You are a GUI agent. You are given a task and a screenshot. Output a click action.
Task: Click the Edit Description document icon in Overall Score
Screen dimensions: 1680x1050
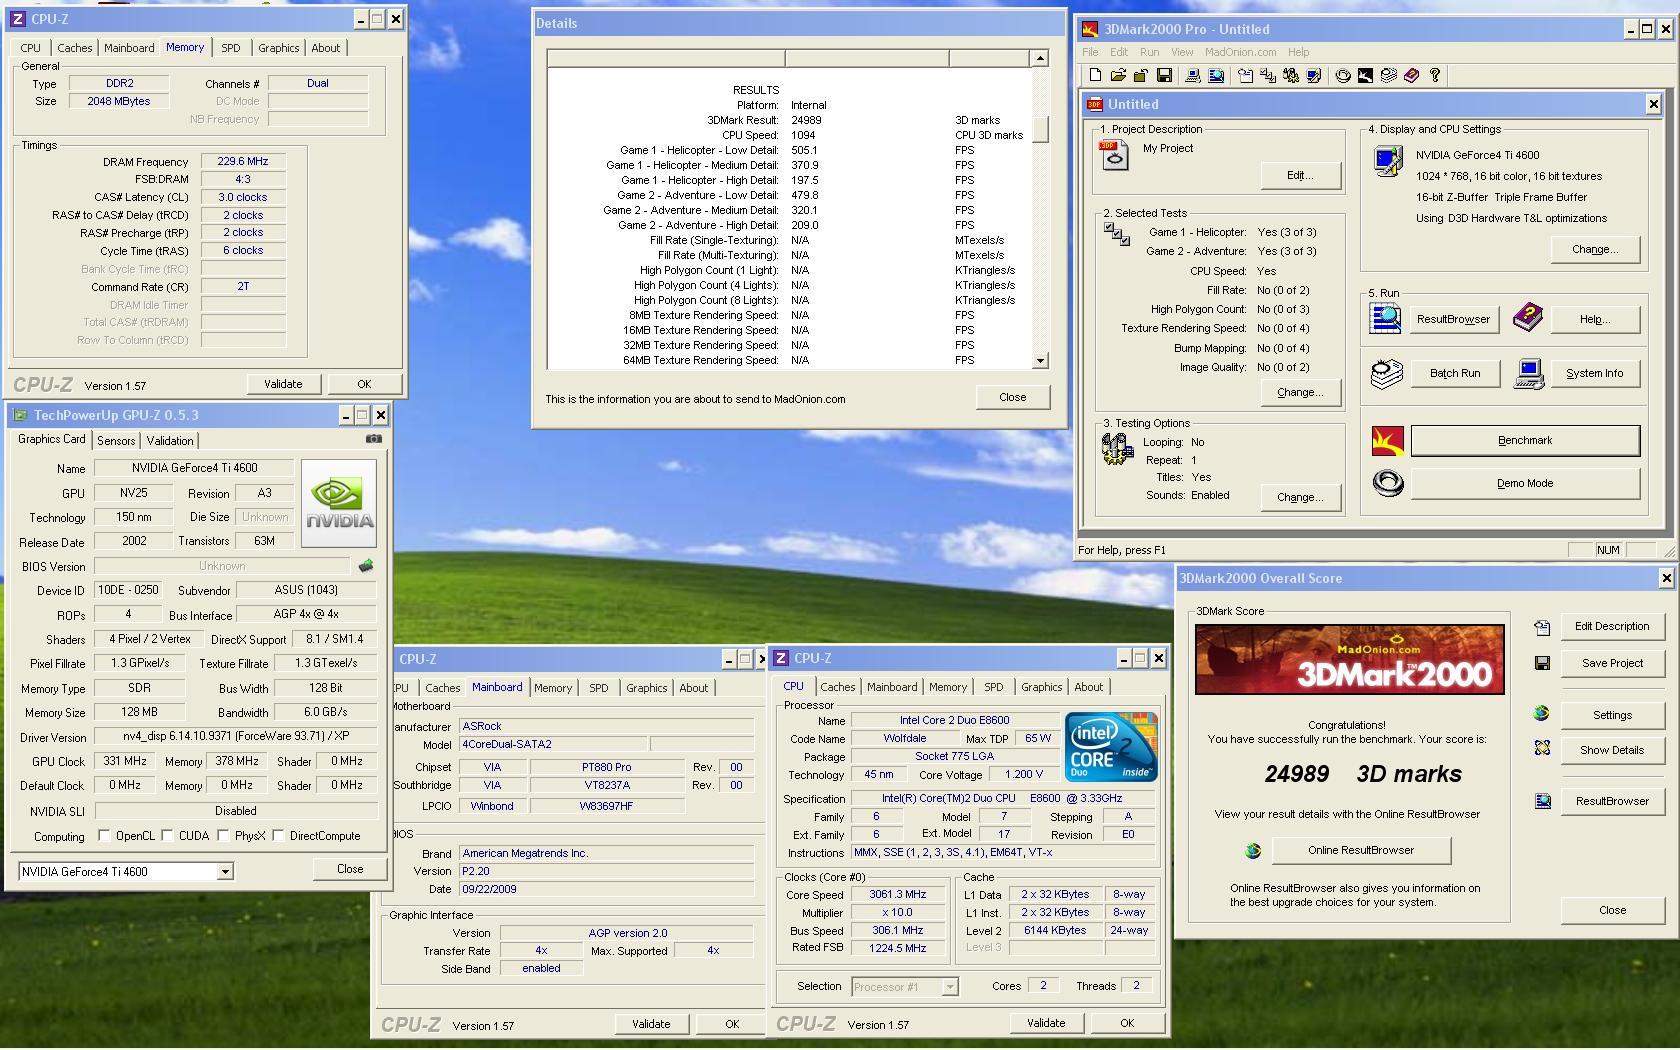coord(1542,627)
